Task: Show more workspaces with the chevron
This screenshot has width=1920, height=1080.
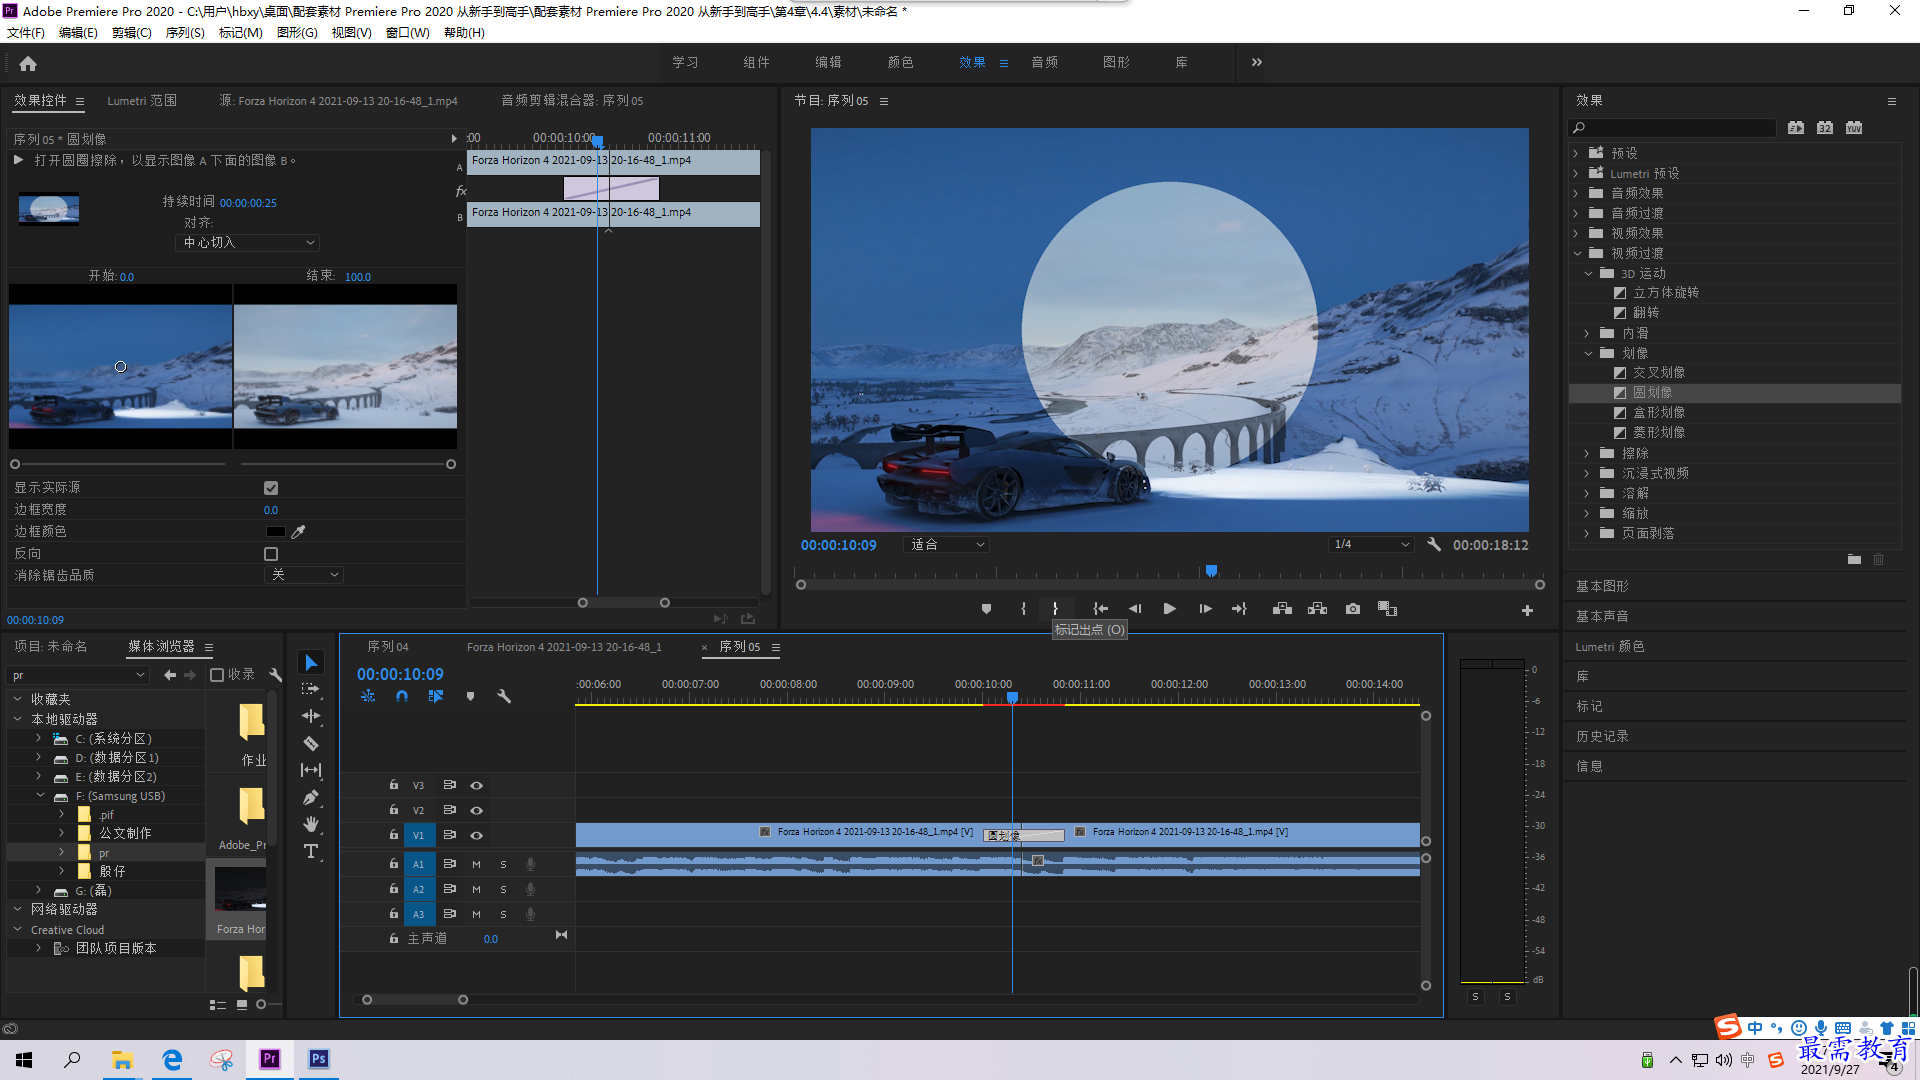Action: 1257,62
